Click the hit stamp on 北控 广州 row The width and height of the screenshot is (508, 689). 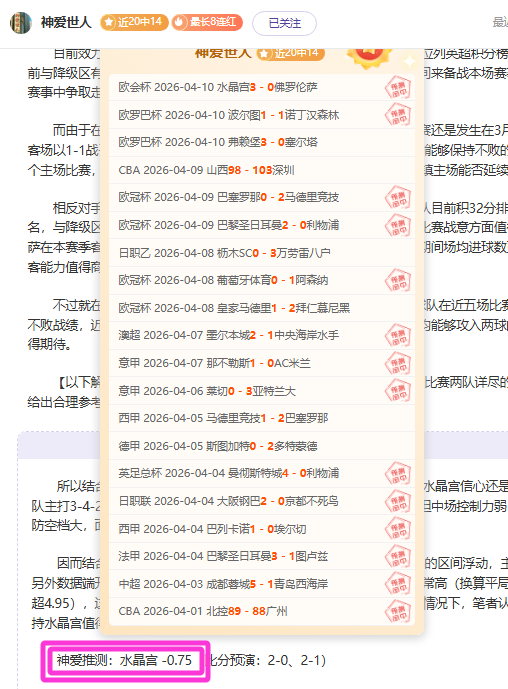398,611
